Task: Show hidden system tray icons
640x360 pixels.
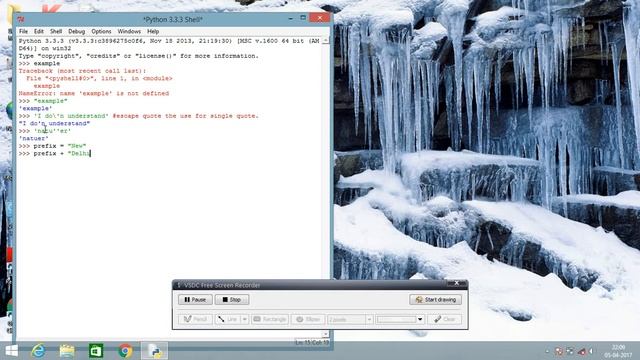Action: [x=547, y=351]
